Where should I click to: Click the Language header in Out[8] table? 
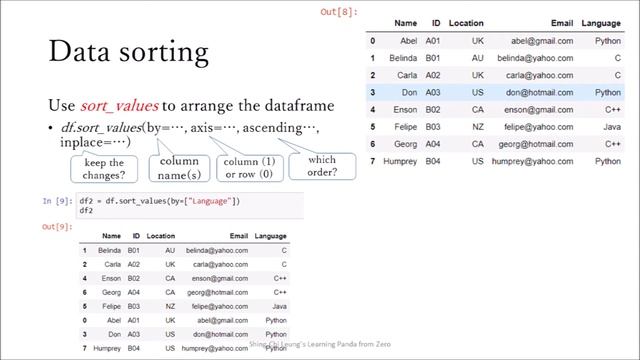pos(601,23)
